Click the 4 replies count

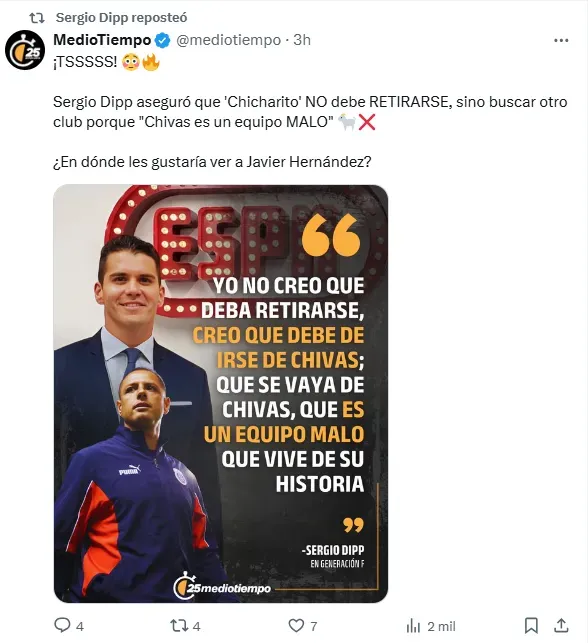80,626
